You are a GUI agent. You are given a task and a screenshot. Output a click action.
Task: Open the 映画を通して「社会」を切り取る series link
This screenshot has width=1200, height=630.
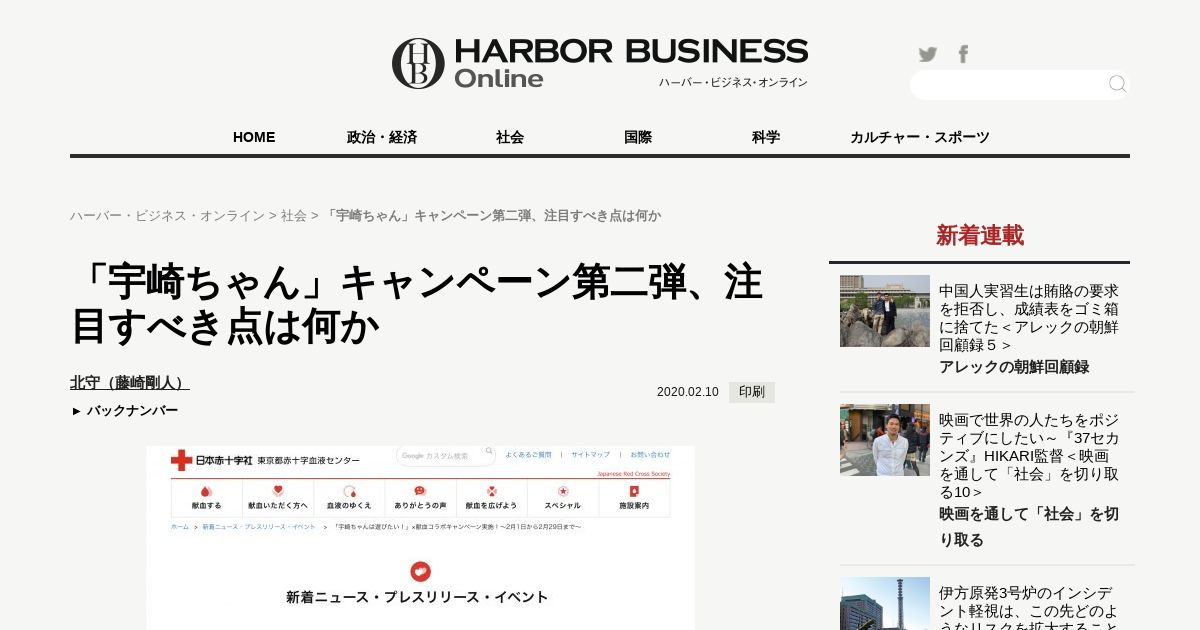pyautogui.click(x=1029, y=527)
